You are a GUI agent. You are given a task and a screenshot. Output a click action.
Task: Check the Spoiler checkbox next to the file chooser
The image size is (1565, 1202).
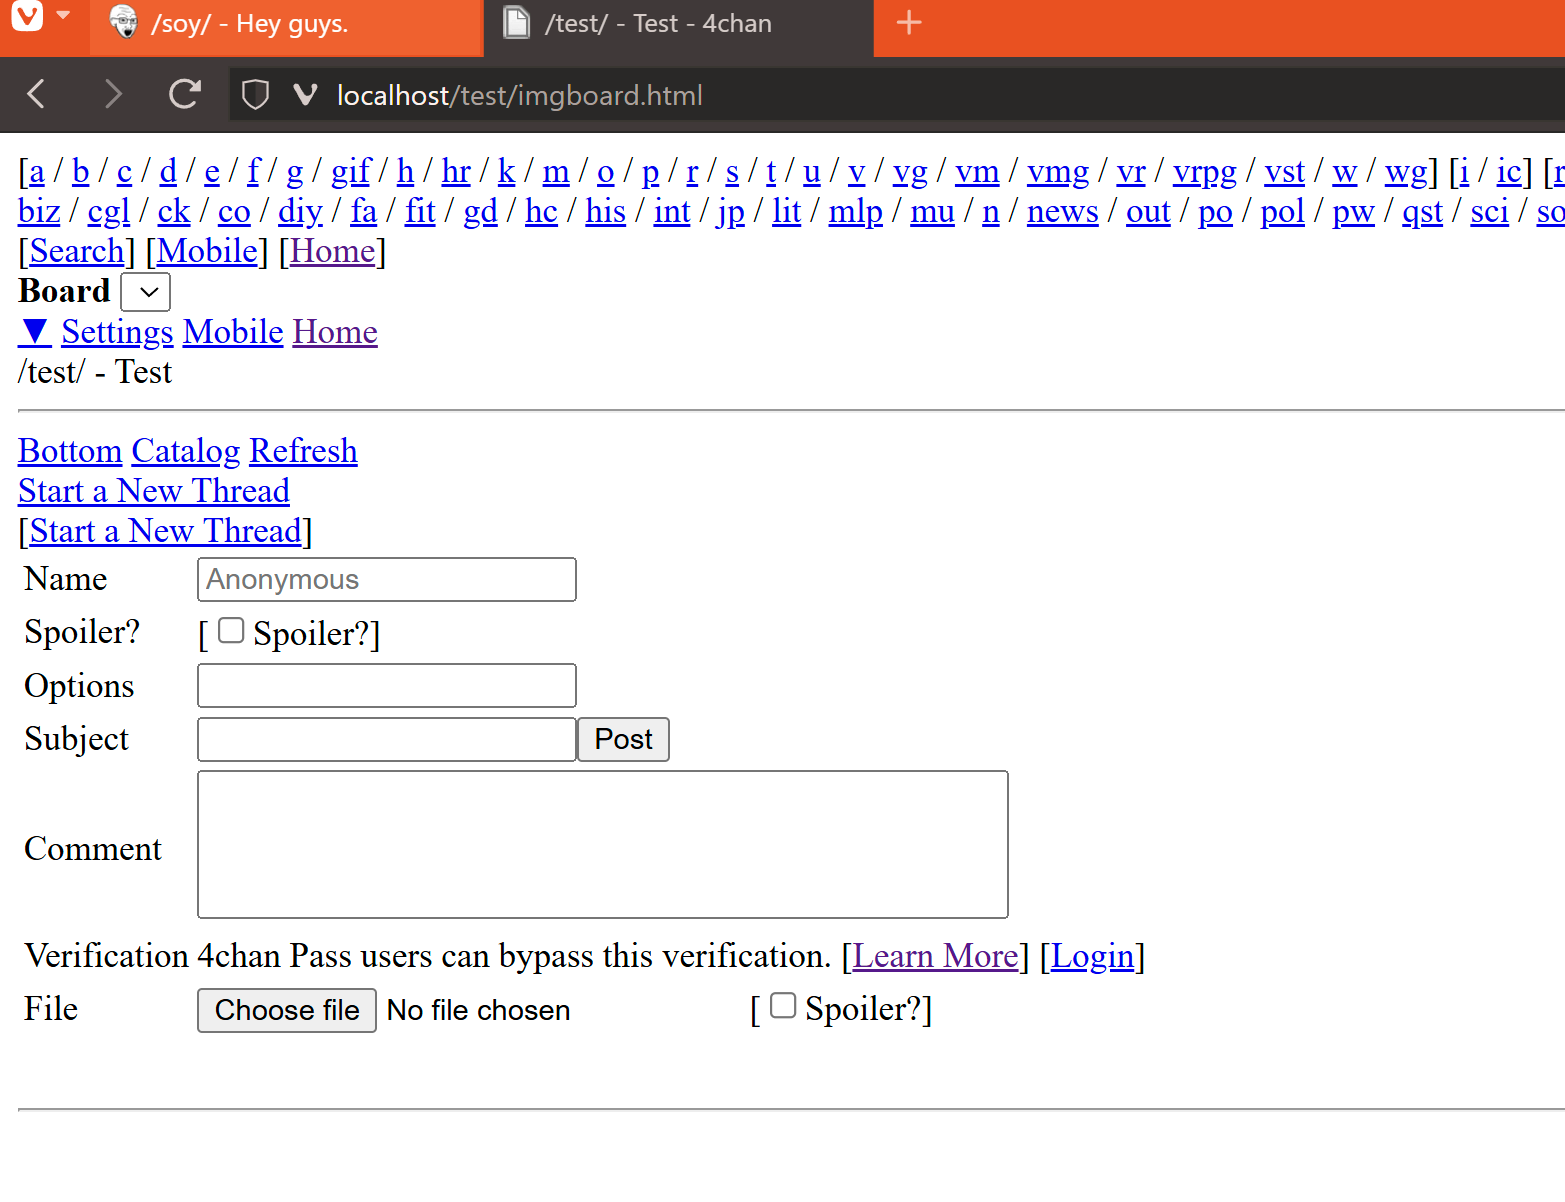point(783,1006)
